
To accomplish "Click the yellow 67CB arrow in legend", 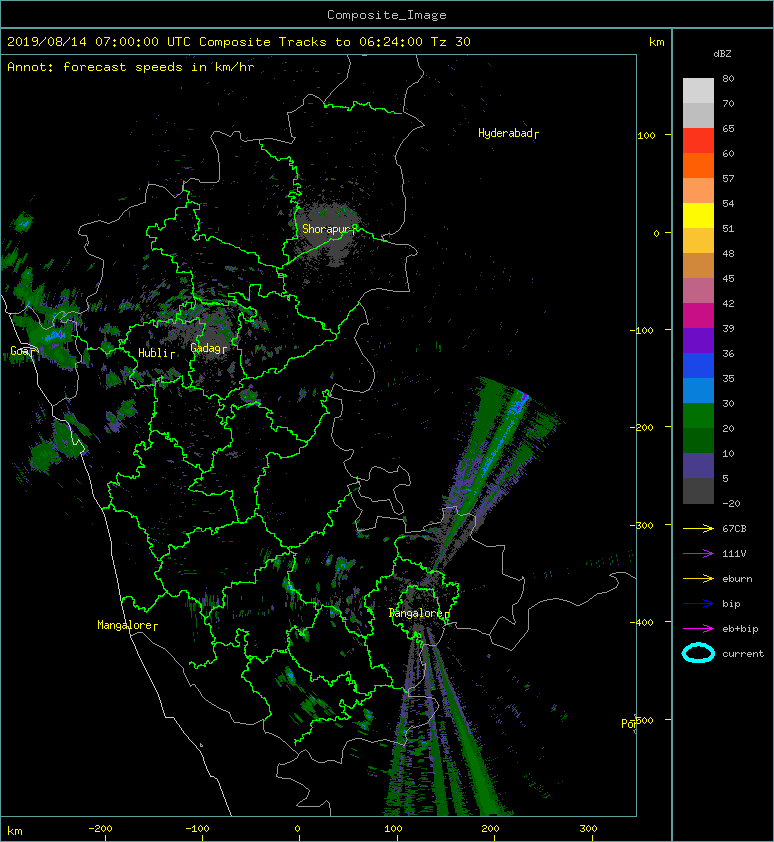I will 698,529.
